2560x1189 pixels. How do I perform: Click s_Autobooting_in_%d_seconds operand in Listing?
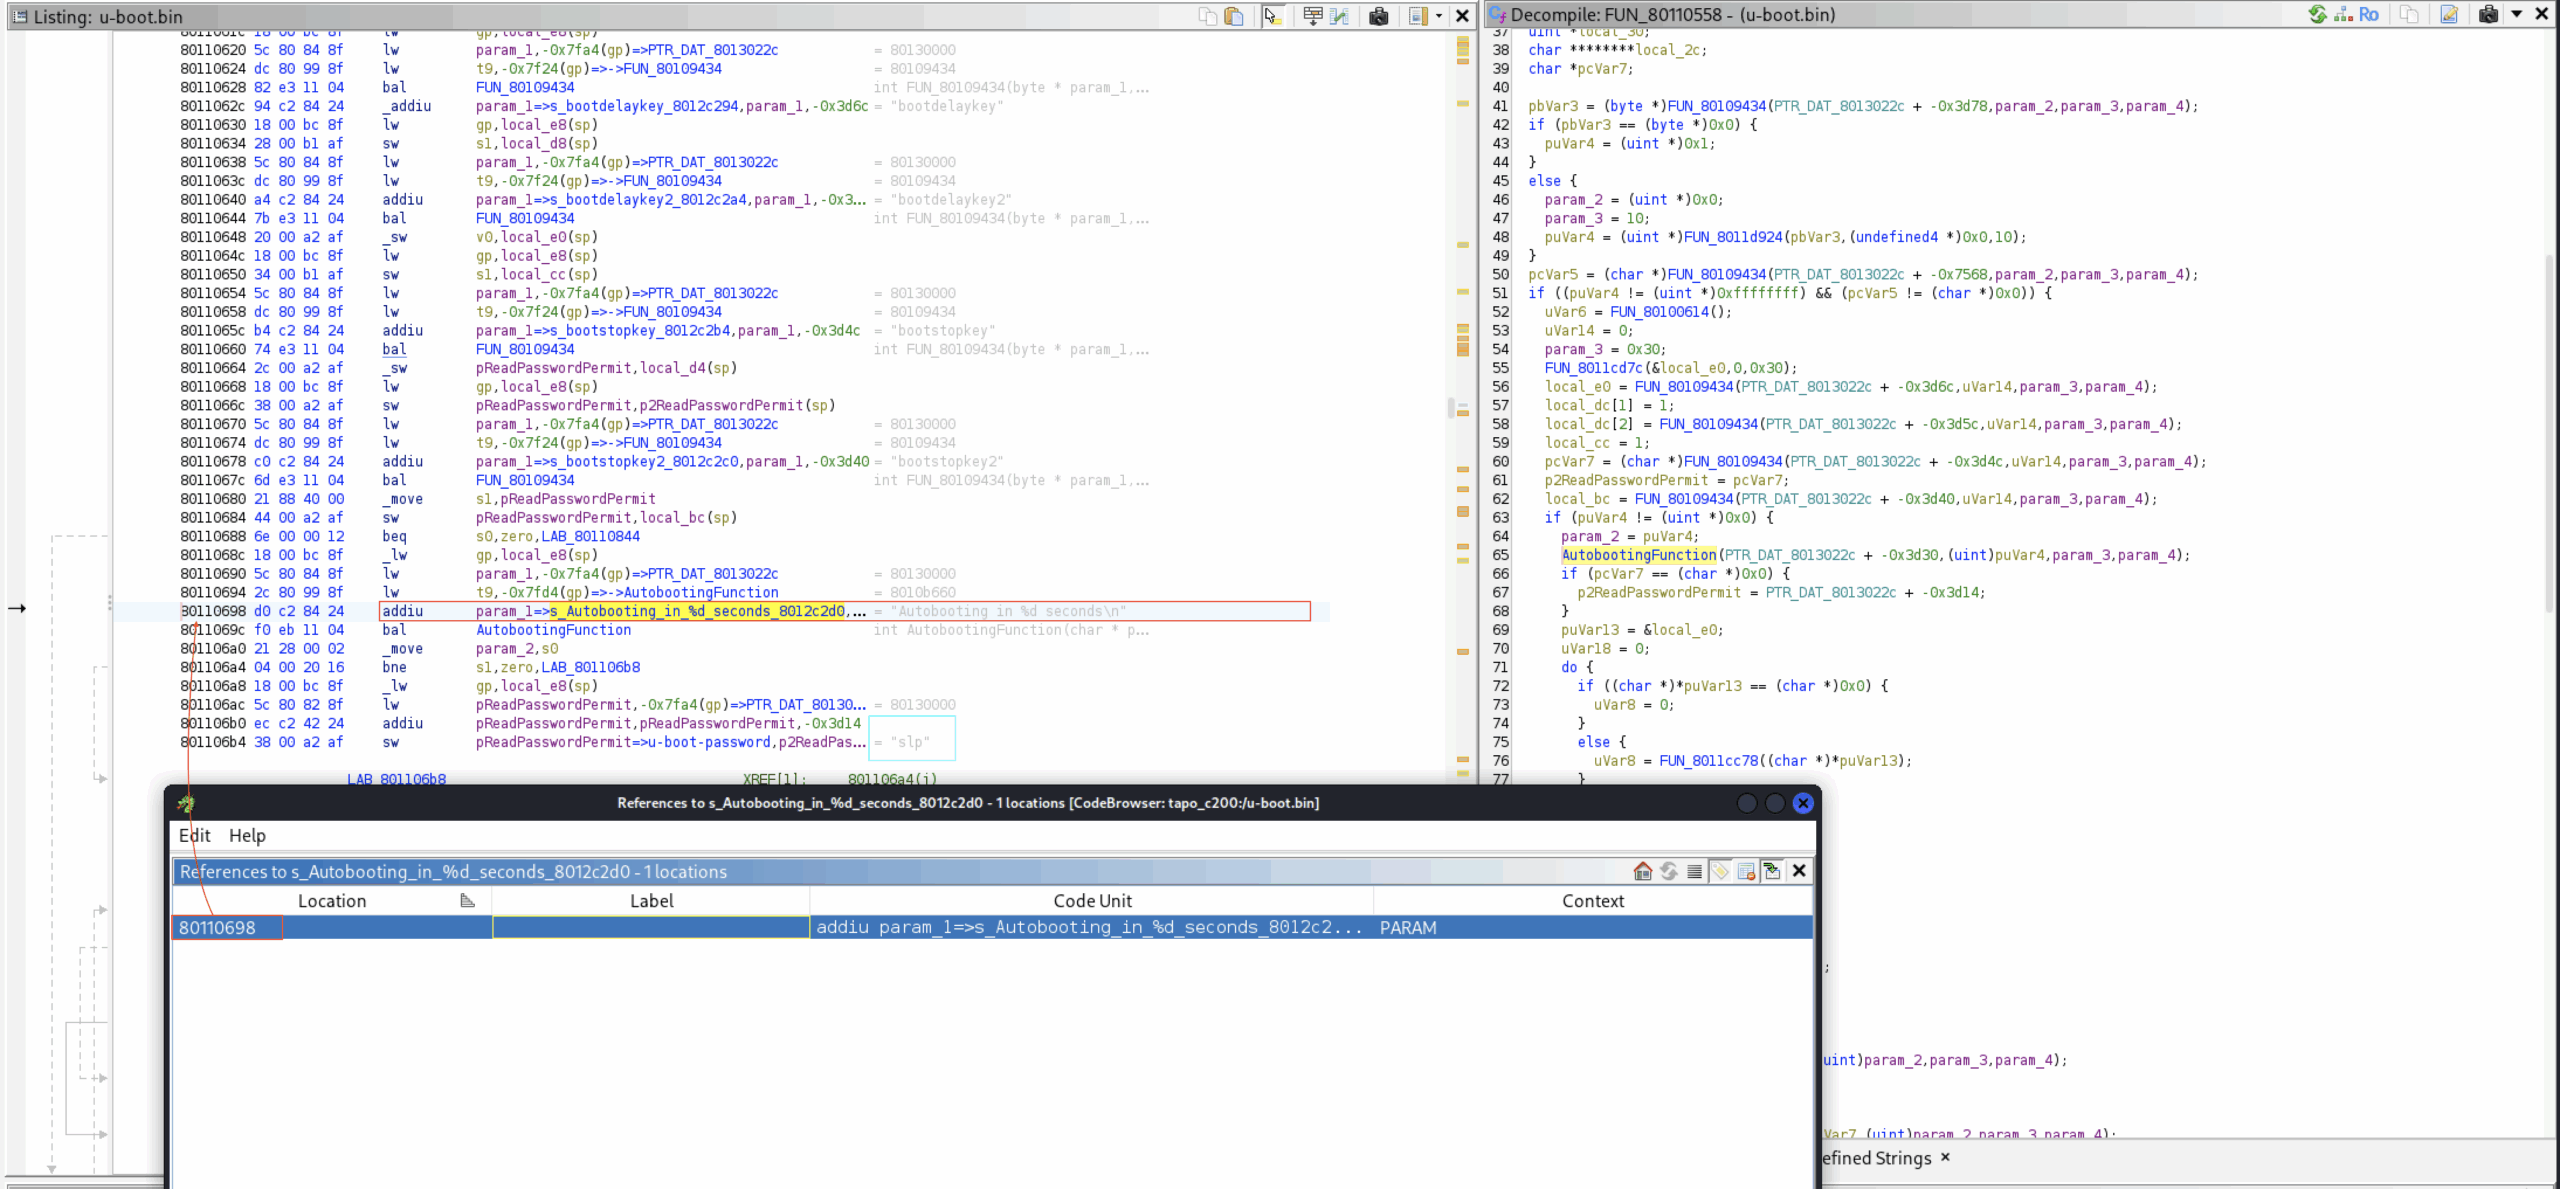[x=697, y=611]
